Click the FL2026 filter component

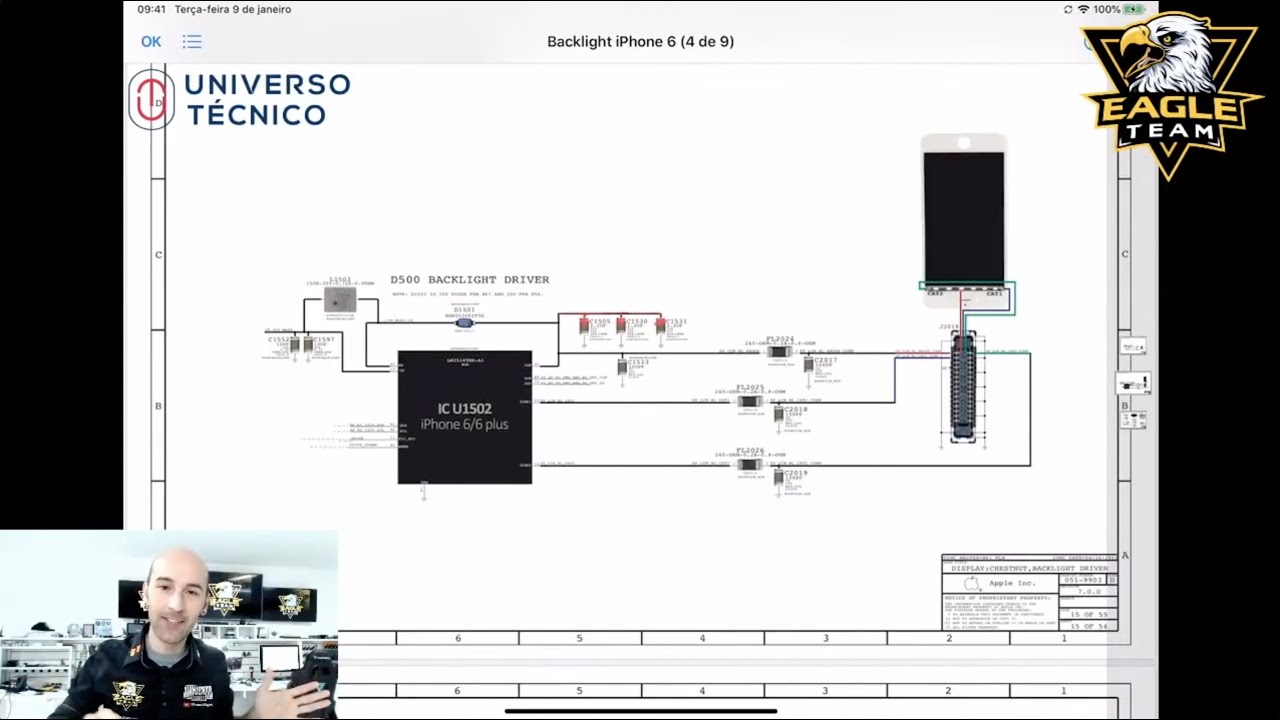coord(749,464)
